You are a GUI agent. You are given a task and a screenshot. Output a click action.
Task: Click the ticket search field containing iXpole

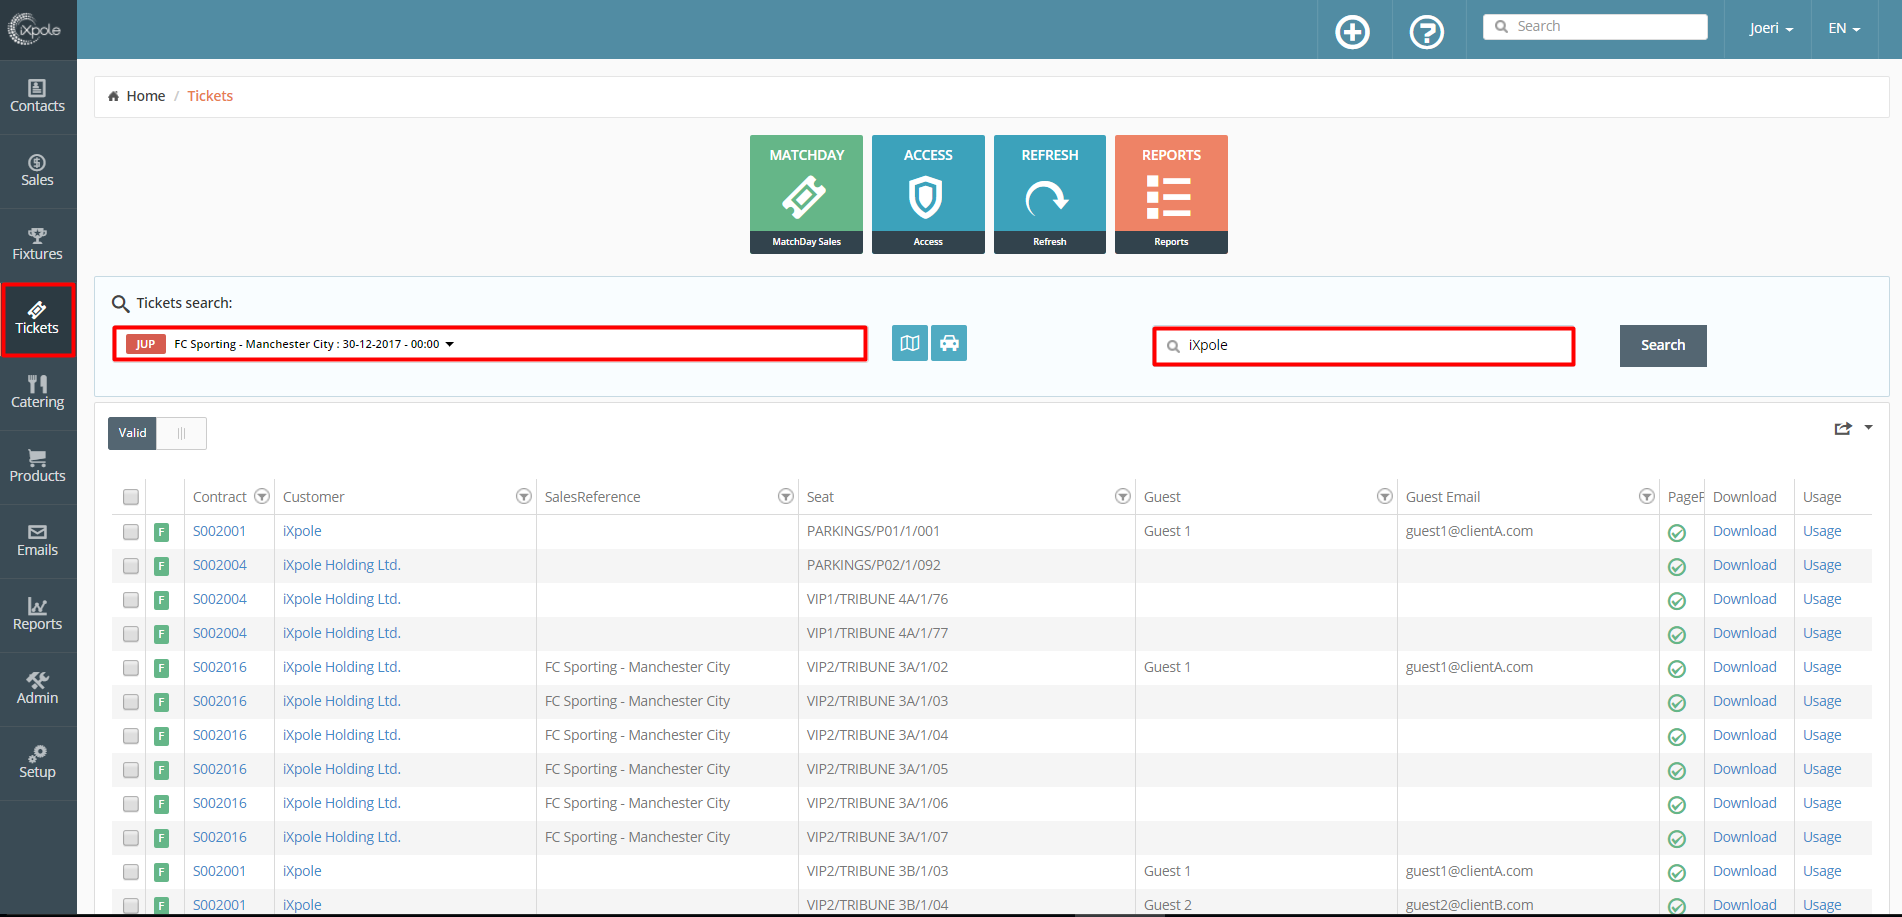coord(1364,346)
